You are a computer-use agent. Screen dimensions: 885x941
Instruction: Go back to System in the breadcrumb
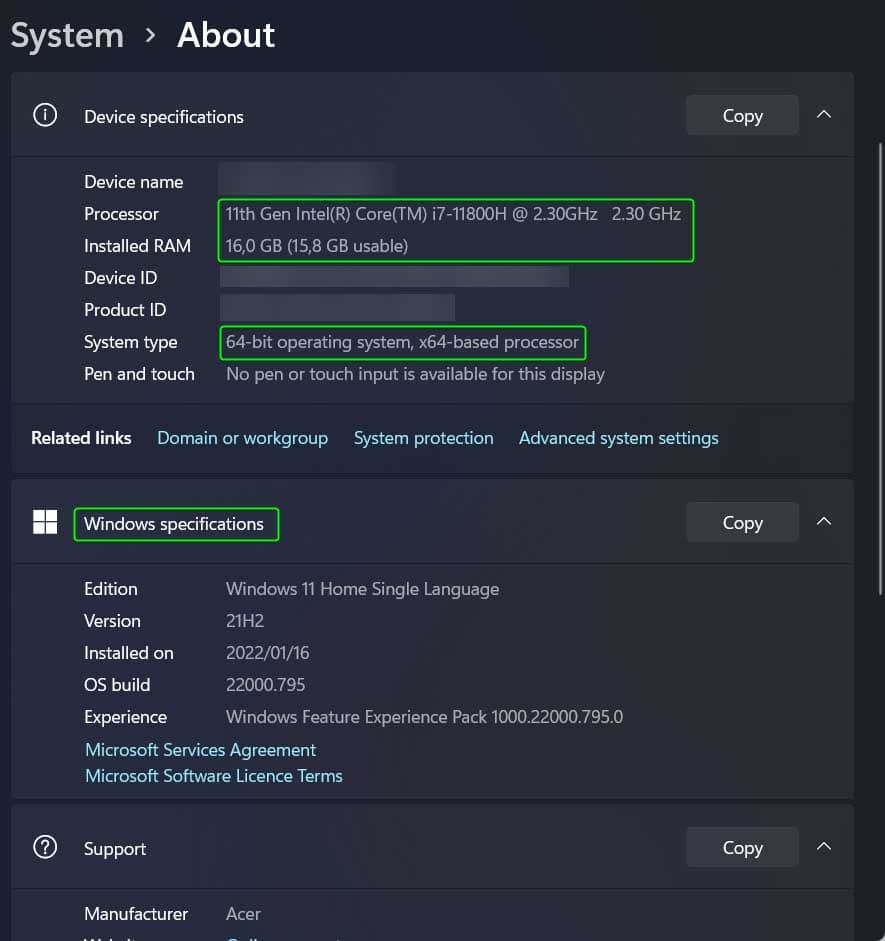click(67, 35)
